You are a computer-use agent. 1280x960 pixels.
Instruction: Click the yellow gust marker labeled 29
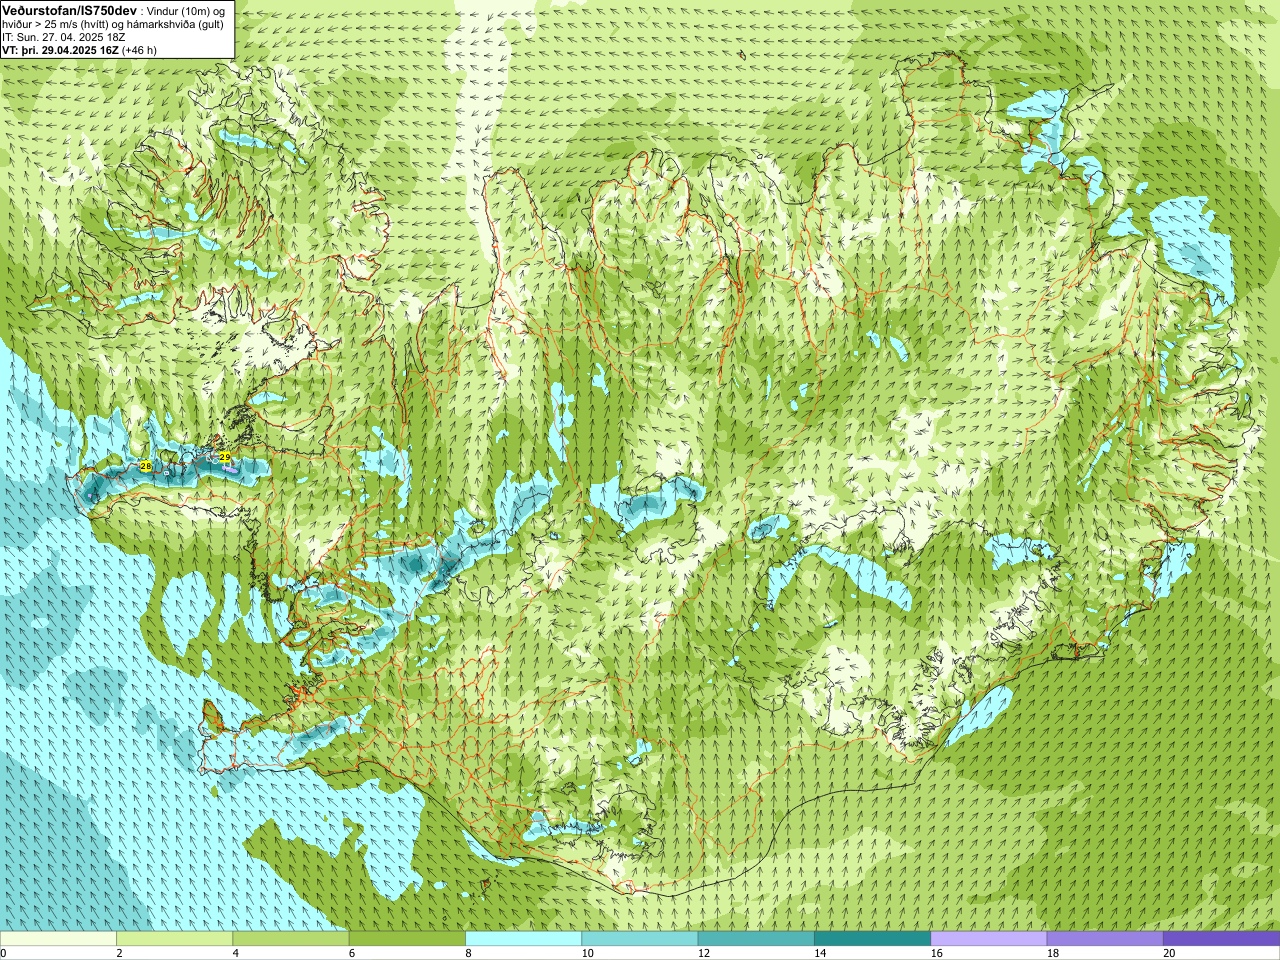224,456
